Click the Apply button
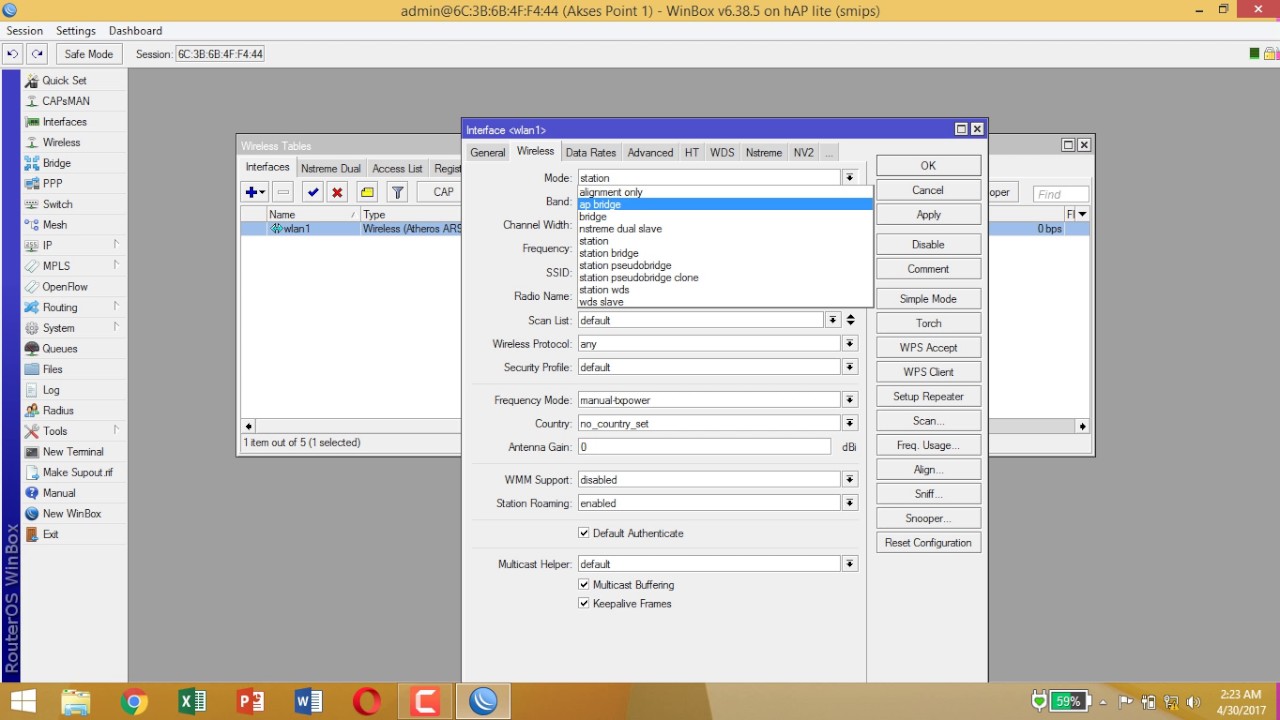Viewport: 1280px width, 720px height. [x=928, y=215]
